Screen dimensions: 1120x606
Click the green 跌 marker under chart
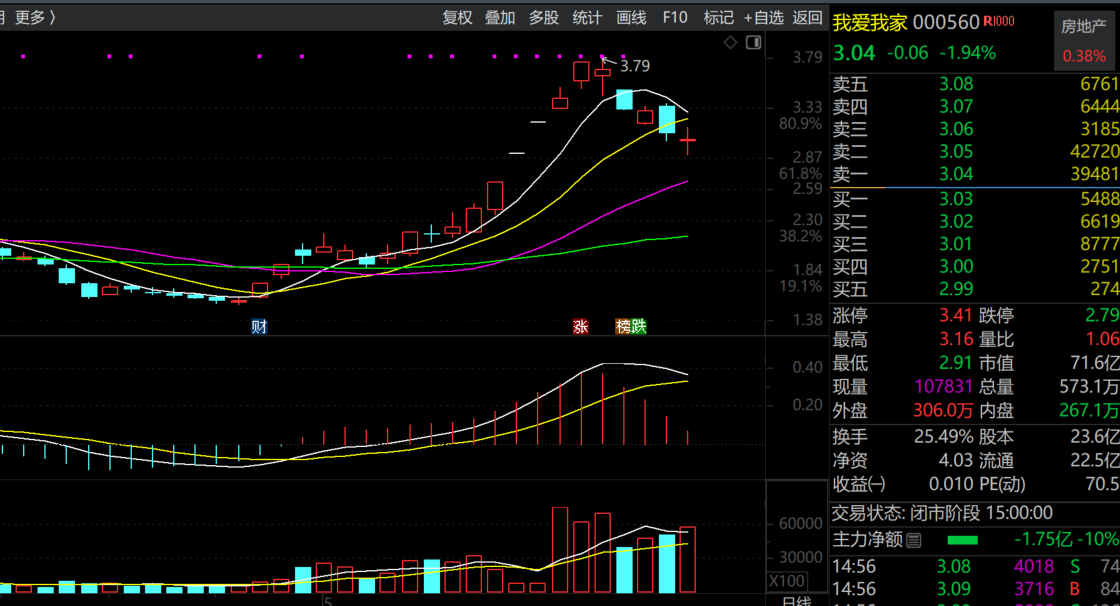[639, 327]
